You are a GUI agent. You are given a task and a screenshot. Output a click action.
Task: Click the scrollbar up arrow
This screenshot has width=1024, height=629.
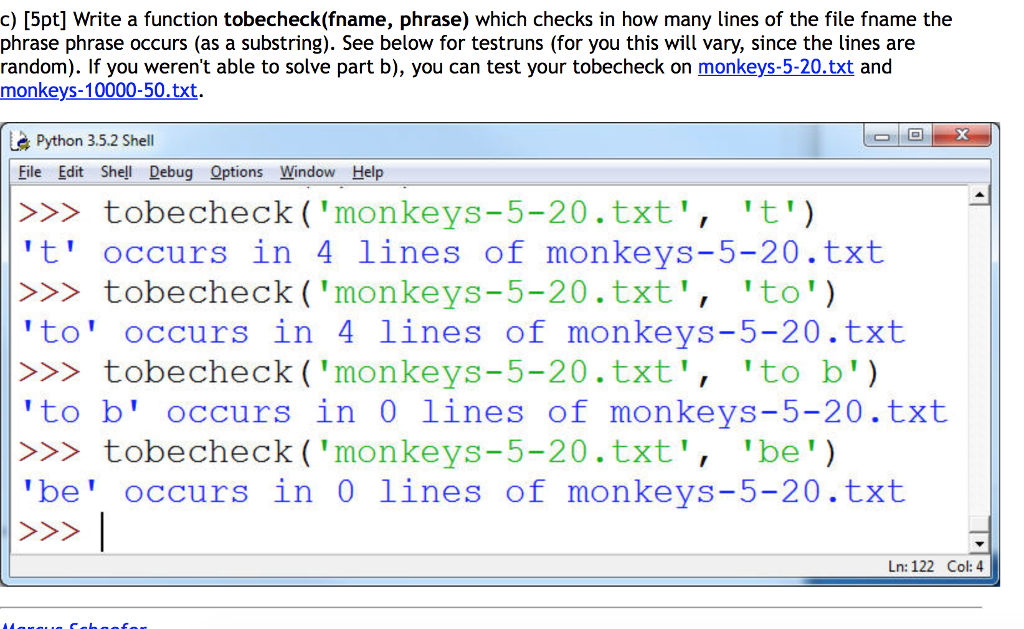(x=978, y=193)
